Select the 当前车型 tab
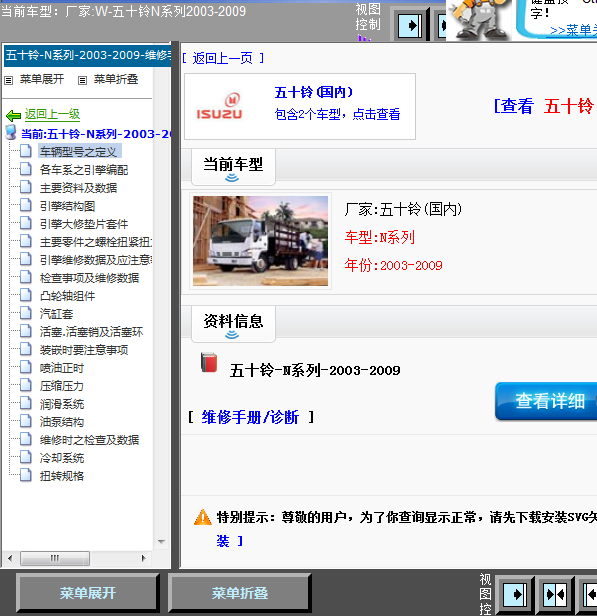This screenshot has height=616, width=597. point(233,167)
